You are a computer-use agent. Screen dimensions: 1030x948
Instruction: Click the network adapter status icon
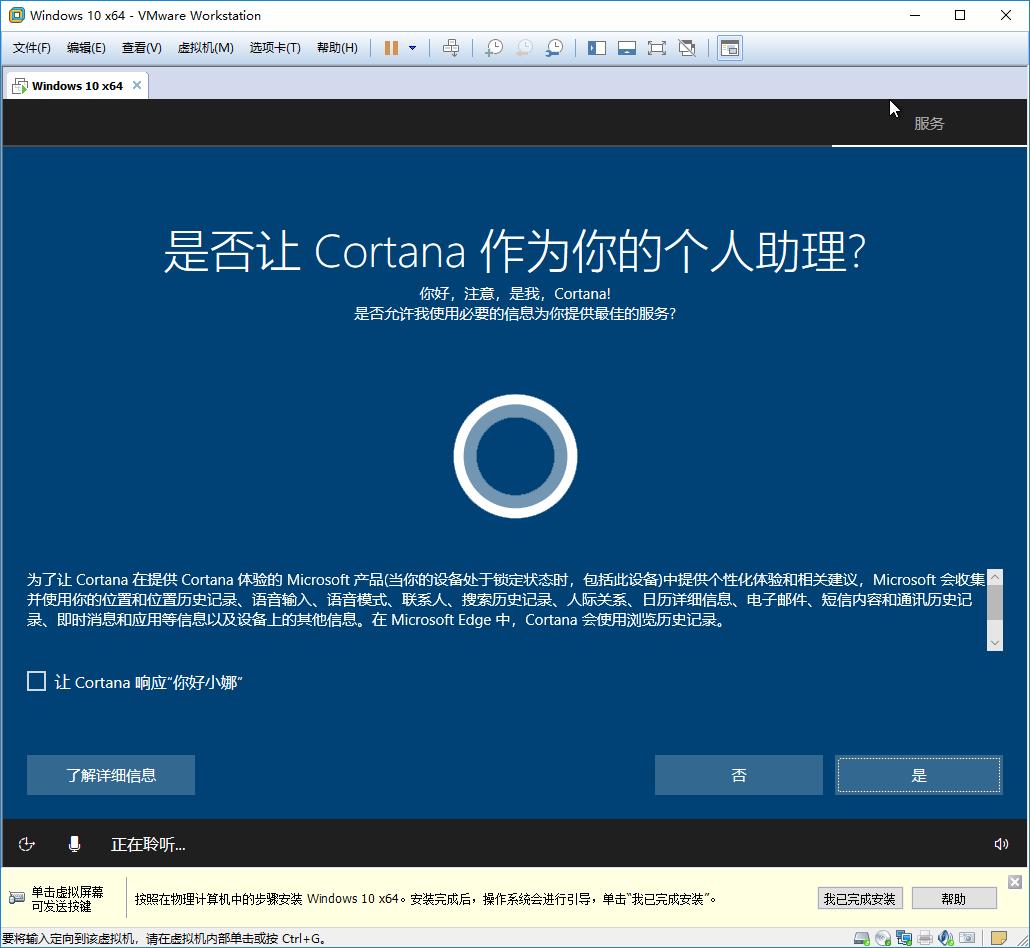click(904, 938)
